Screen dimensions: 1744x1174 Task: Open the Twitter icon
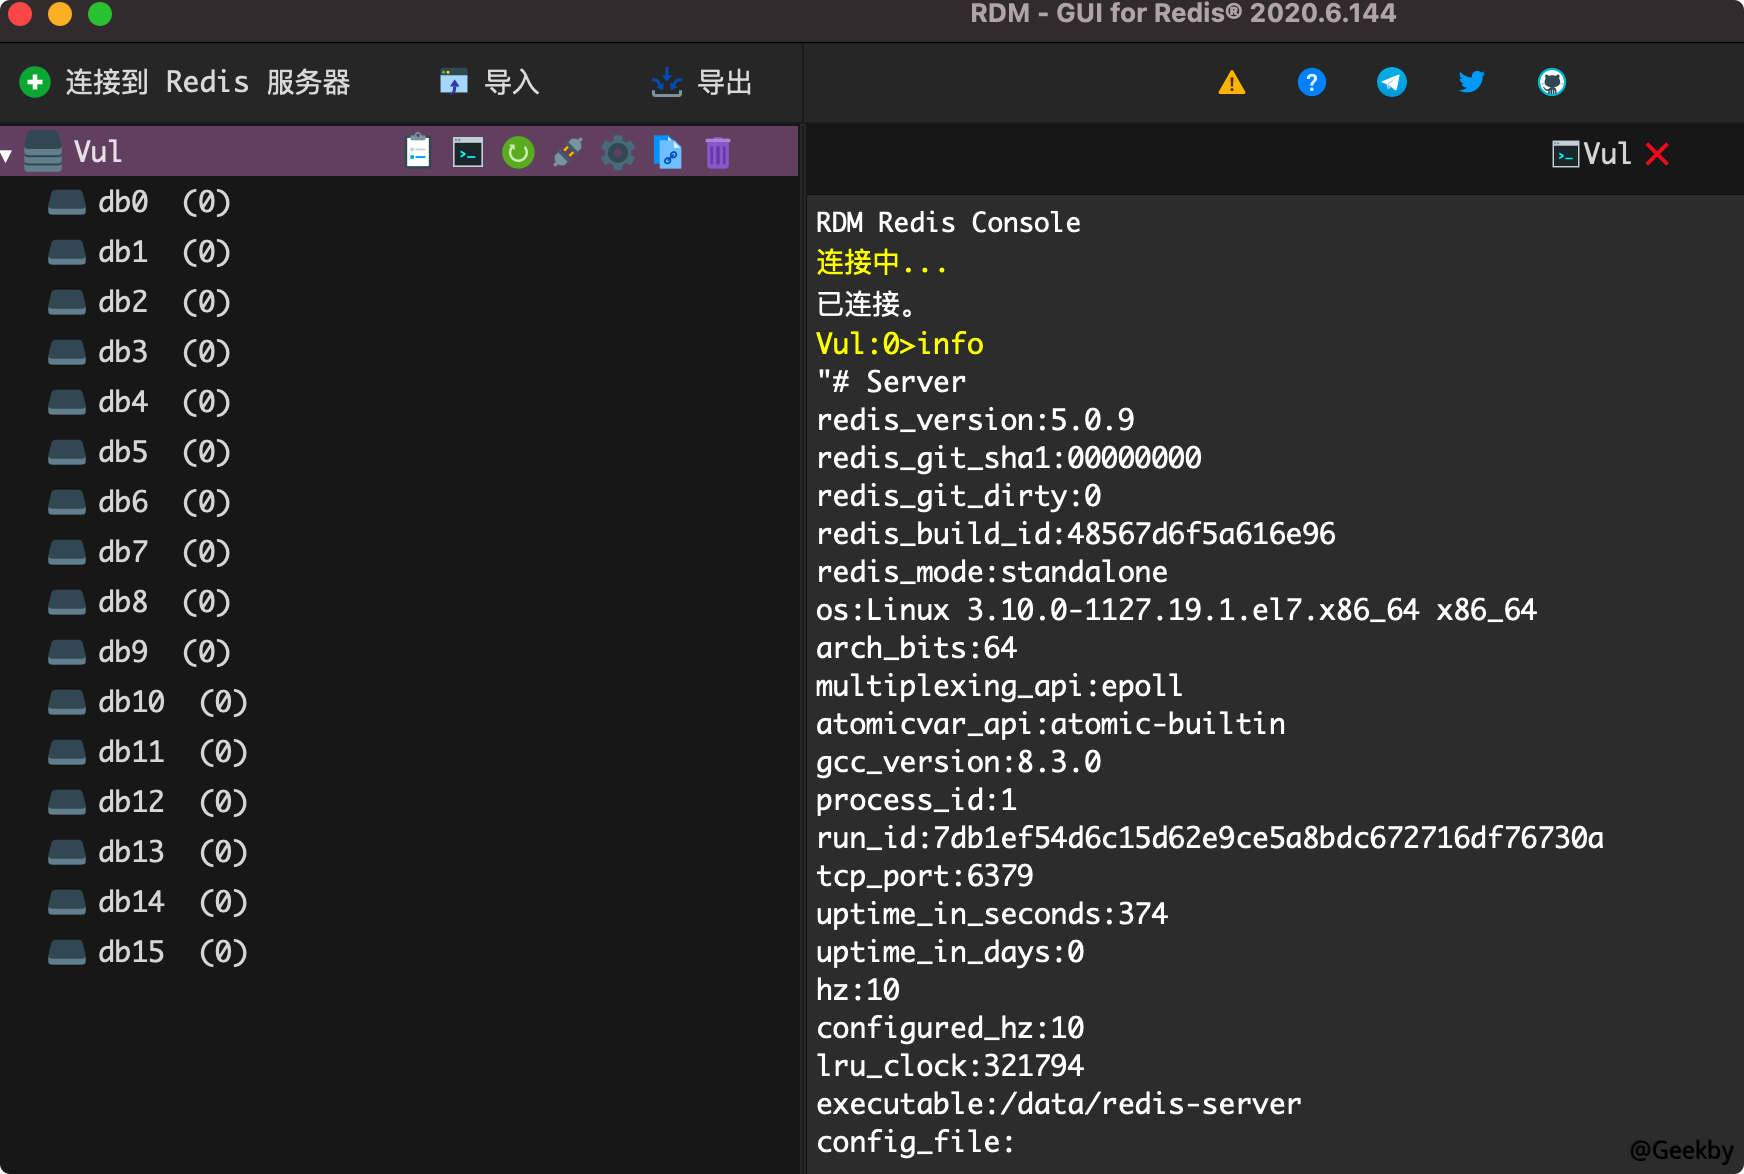pyautogui.click(x=1470, y=82)
